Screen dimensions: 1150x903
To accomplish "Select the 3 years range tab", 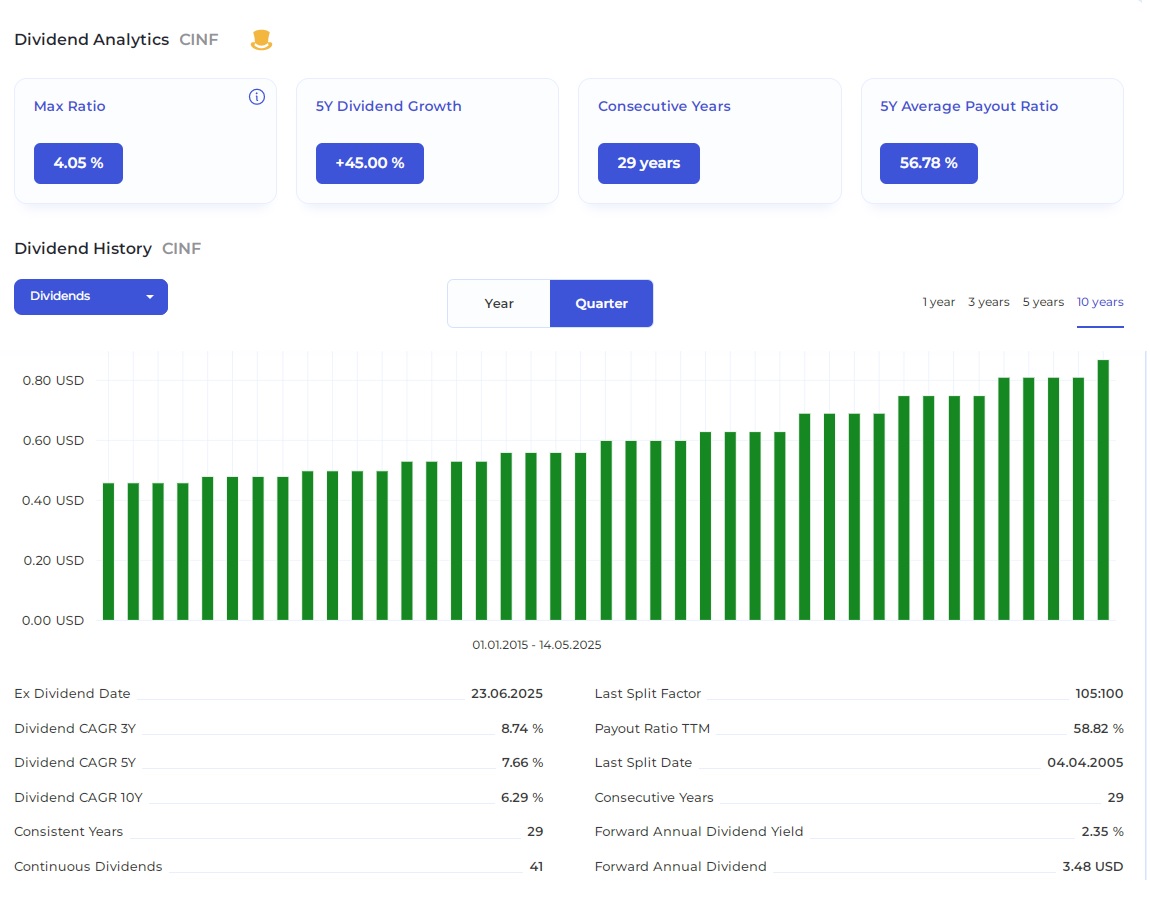I will point(989,301).
